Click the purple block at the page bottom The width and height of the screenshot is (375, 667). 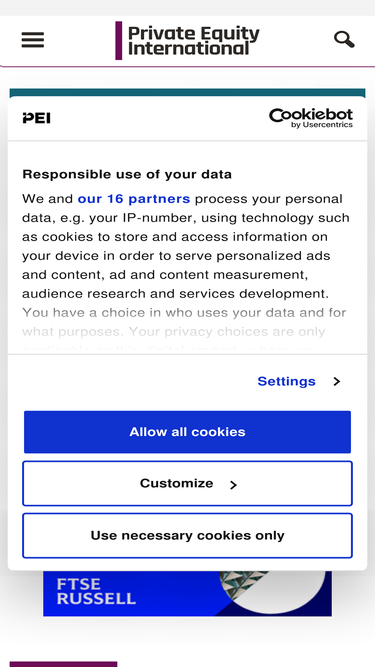pos(63,664)
